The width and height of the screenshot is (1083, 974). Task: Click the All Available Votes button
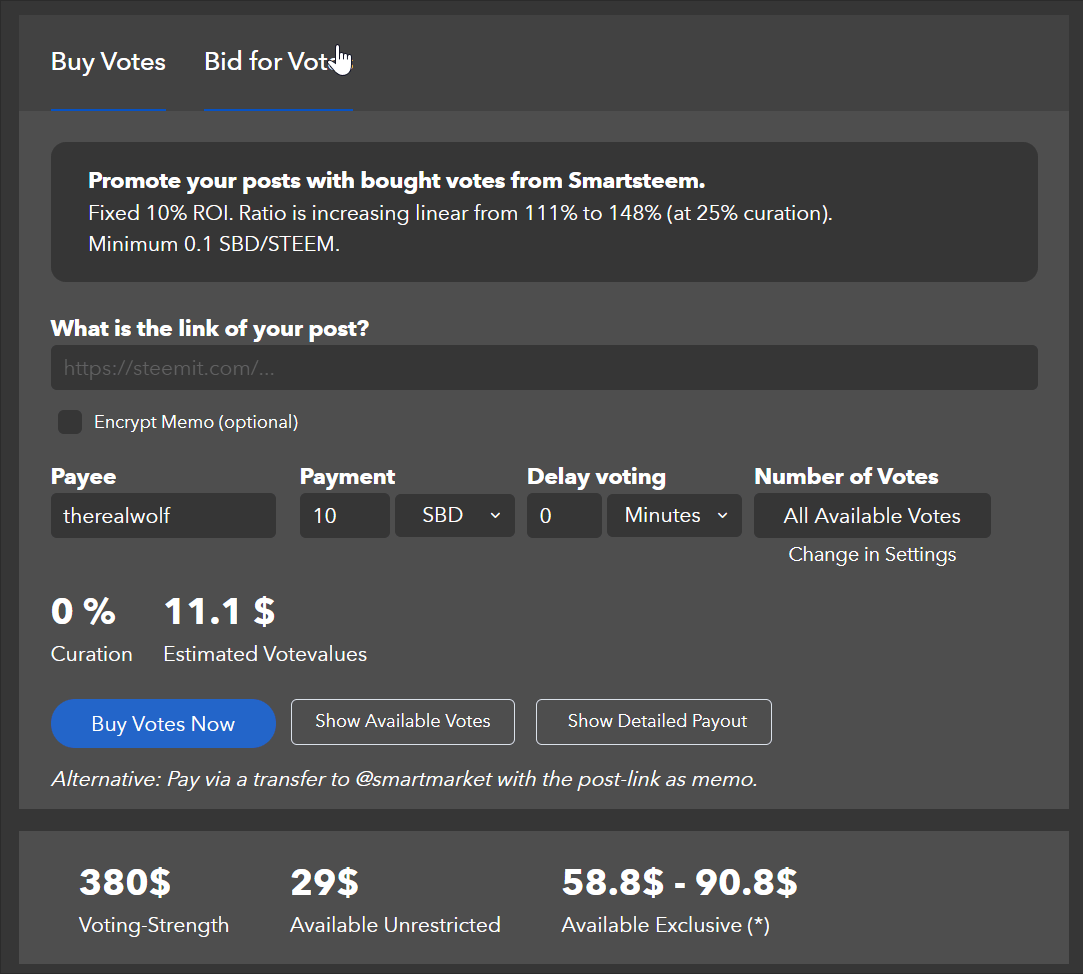click(x=872, y=516)
